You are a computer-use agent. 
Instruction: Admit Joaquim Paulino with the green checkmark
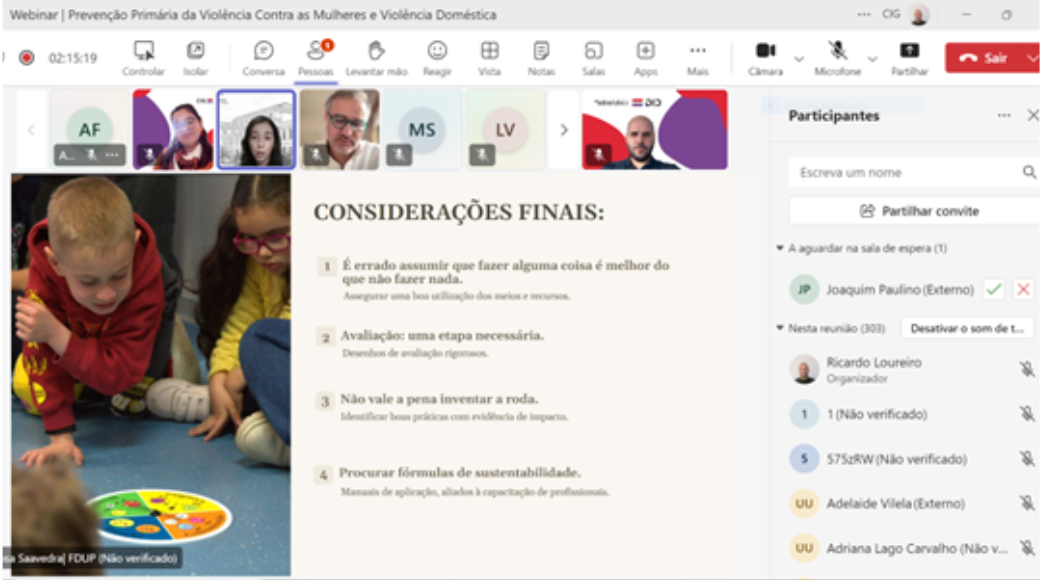(993, 289)
